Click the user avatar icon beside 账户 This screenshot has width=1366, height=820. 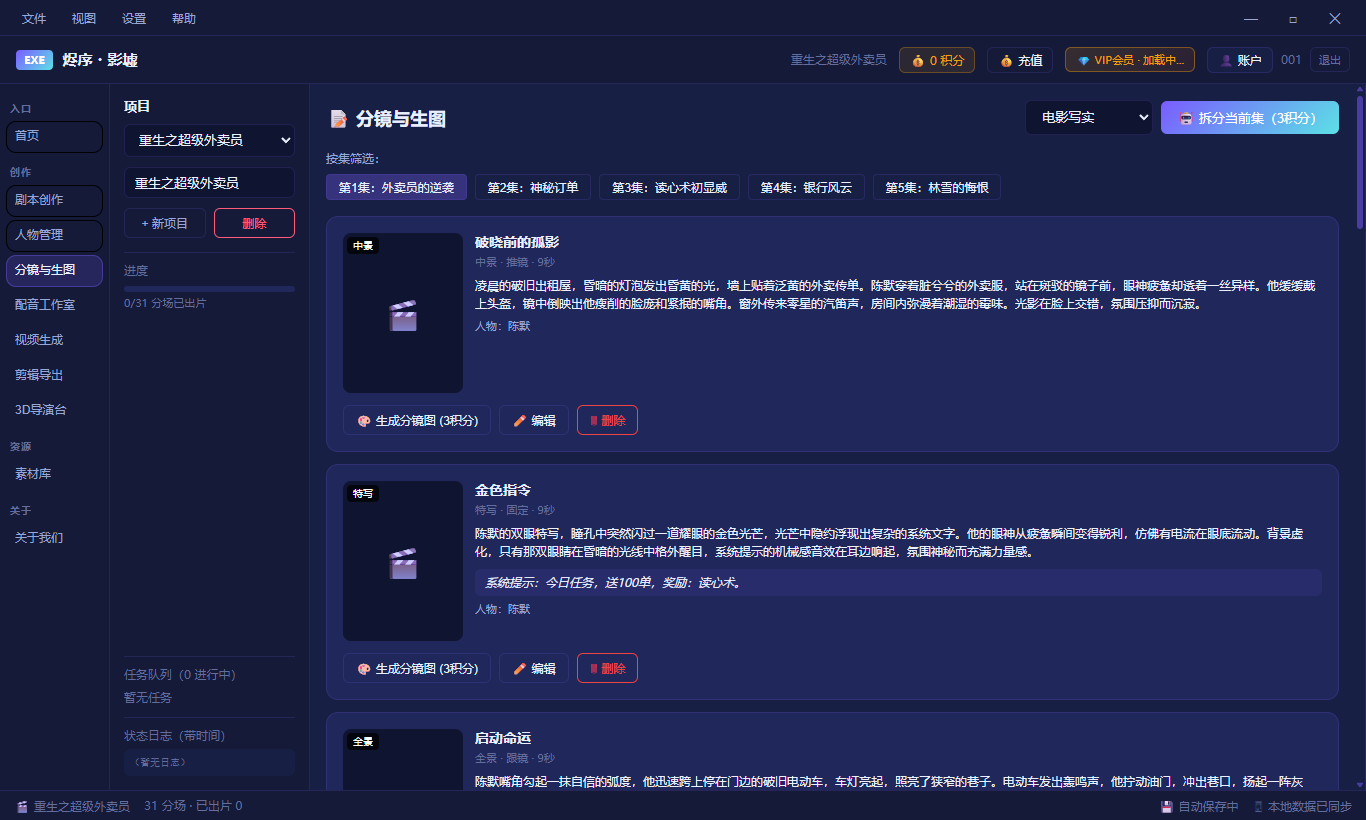[x=1226, y=61]
